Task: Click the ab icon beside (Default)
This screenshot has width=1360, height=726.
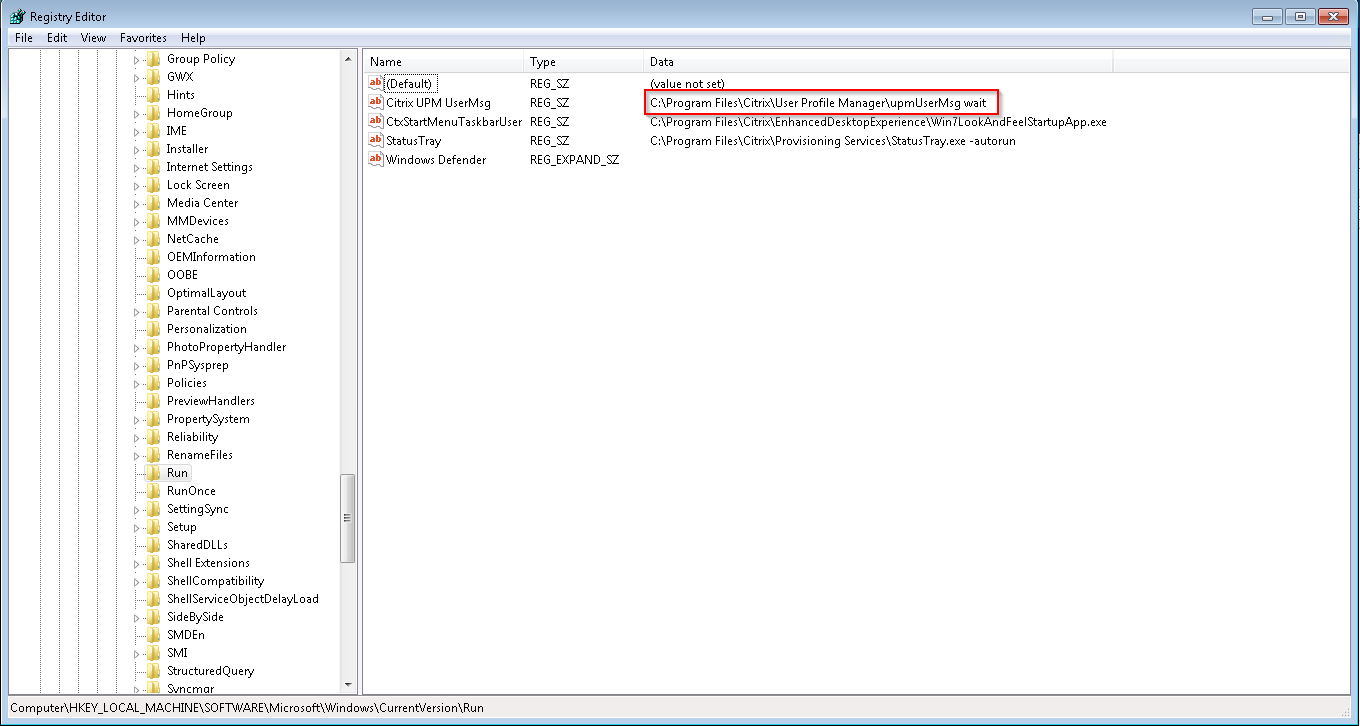Action: coord(375,83)
